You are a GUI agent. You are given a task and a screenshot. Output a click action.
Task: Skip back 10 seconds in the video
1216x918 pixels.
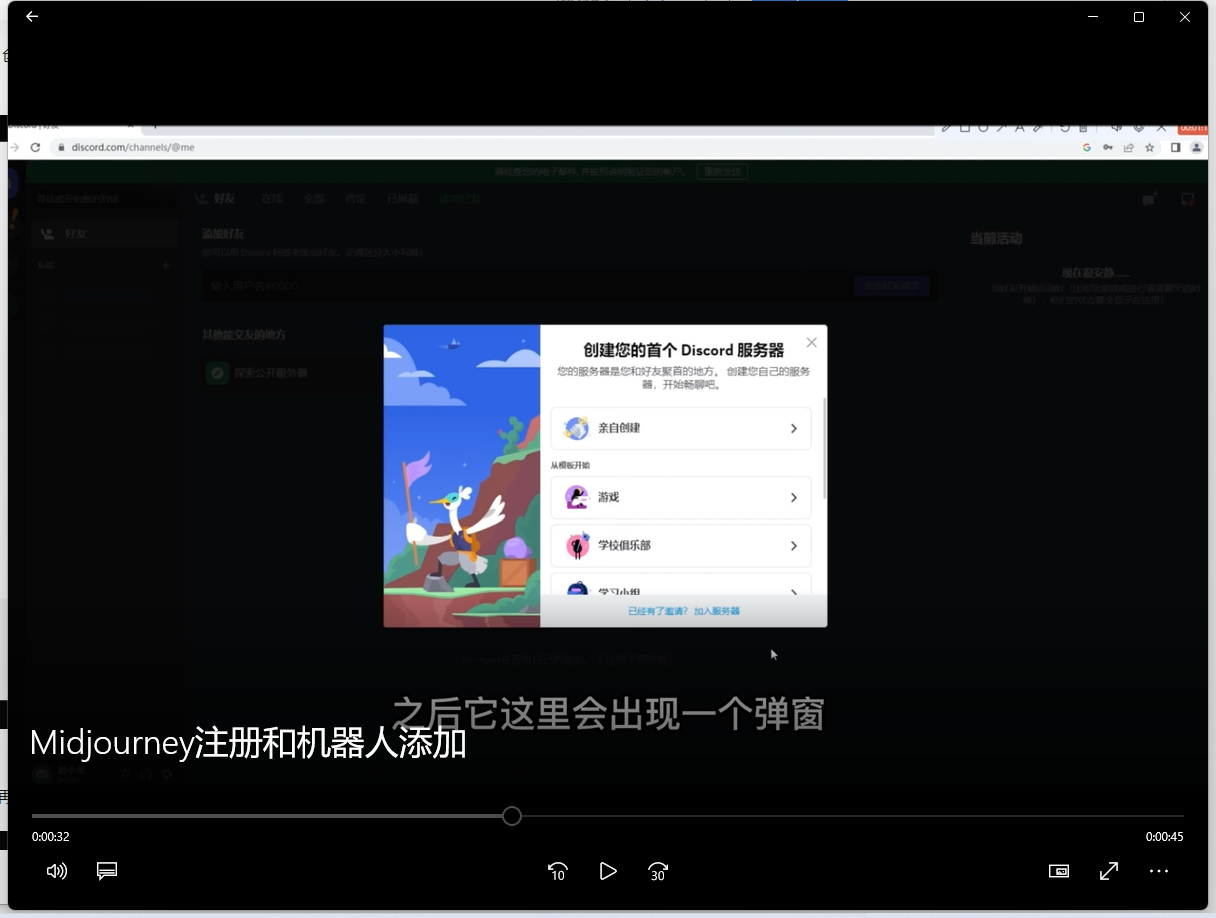point(557,871)
